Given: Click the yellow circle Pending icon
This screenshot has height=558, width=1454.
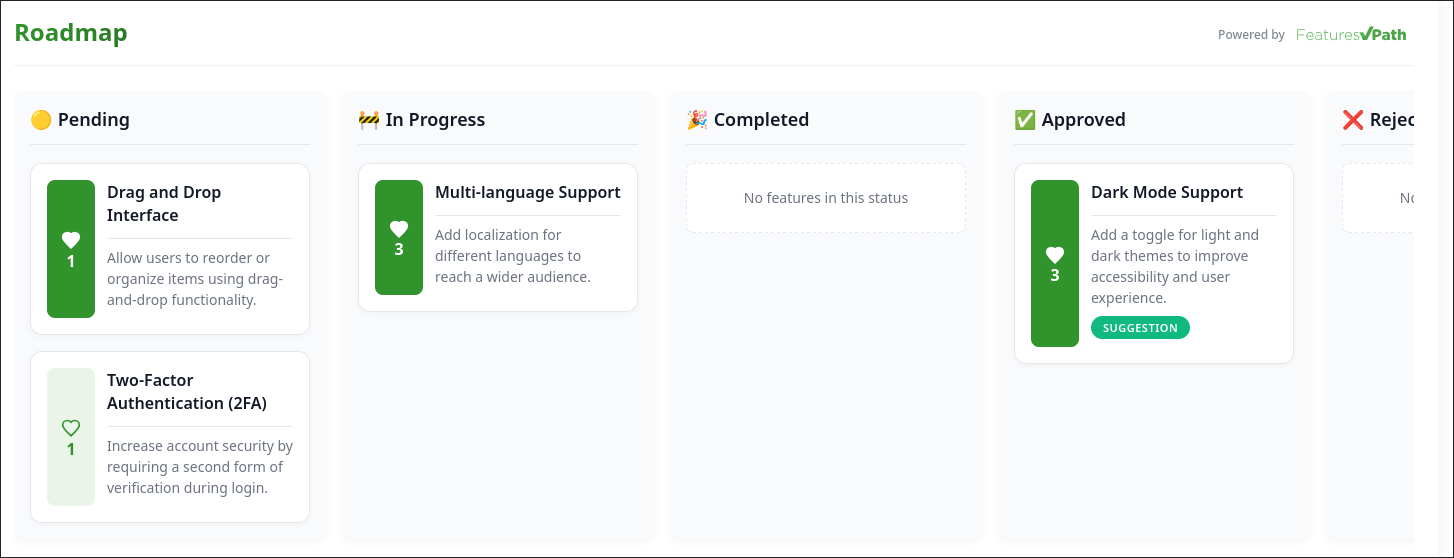Looking at the screenshot, I should (x=41, y=120).
